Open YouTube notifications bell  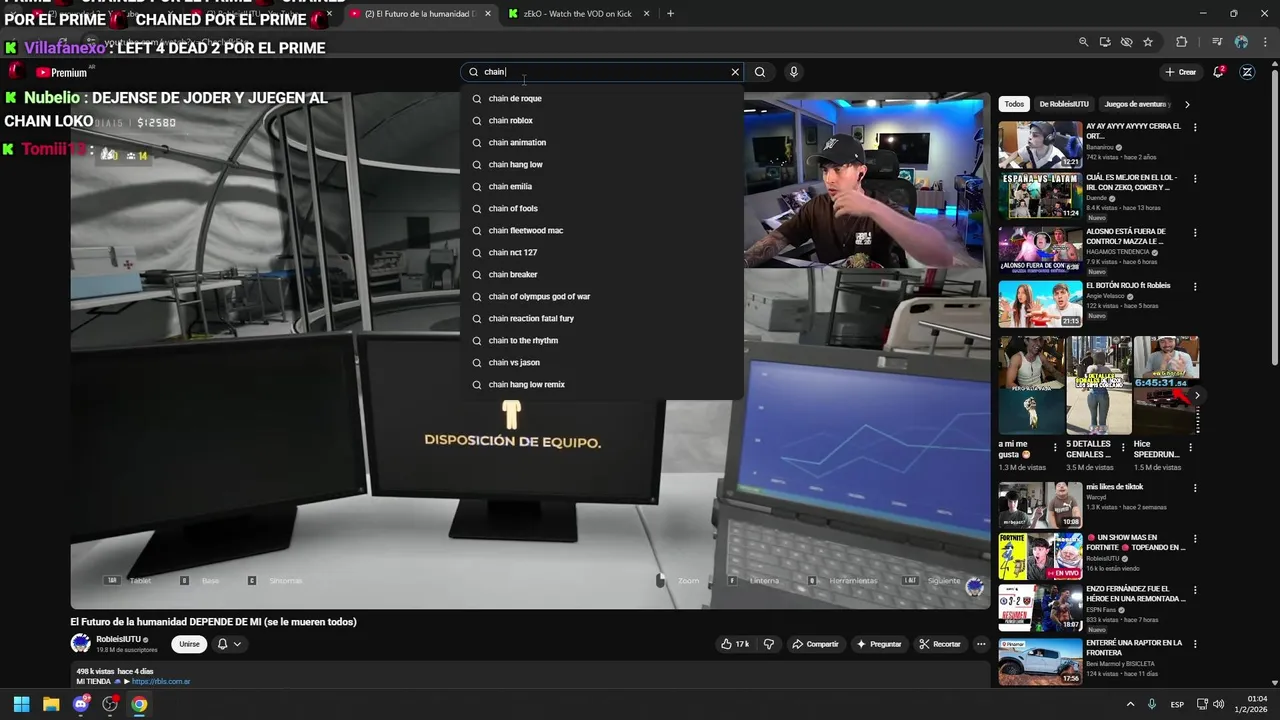(x=1218, y=72)
